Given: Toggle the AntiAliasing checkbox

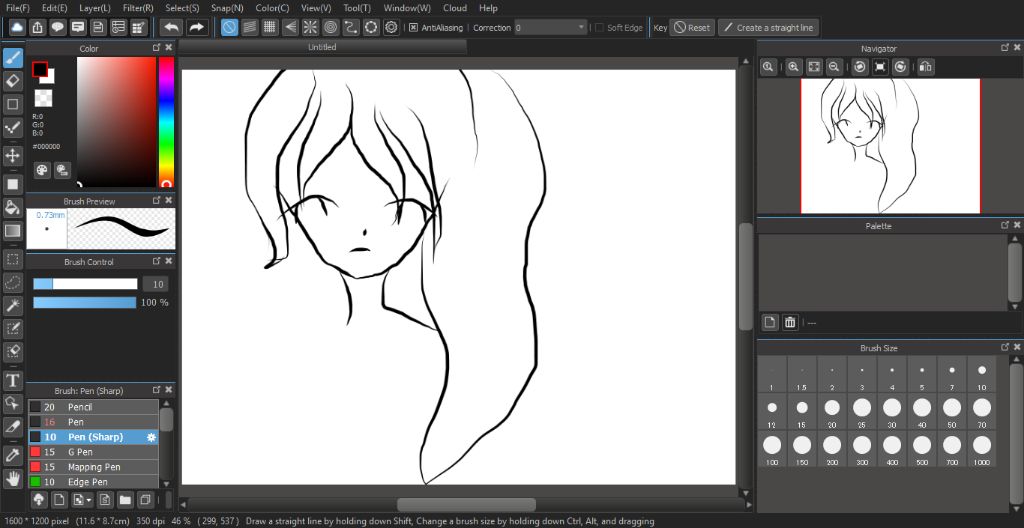Looking at the screenshot, I should (413, 27).
